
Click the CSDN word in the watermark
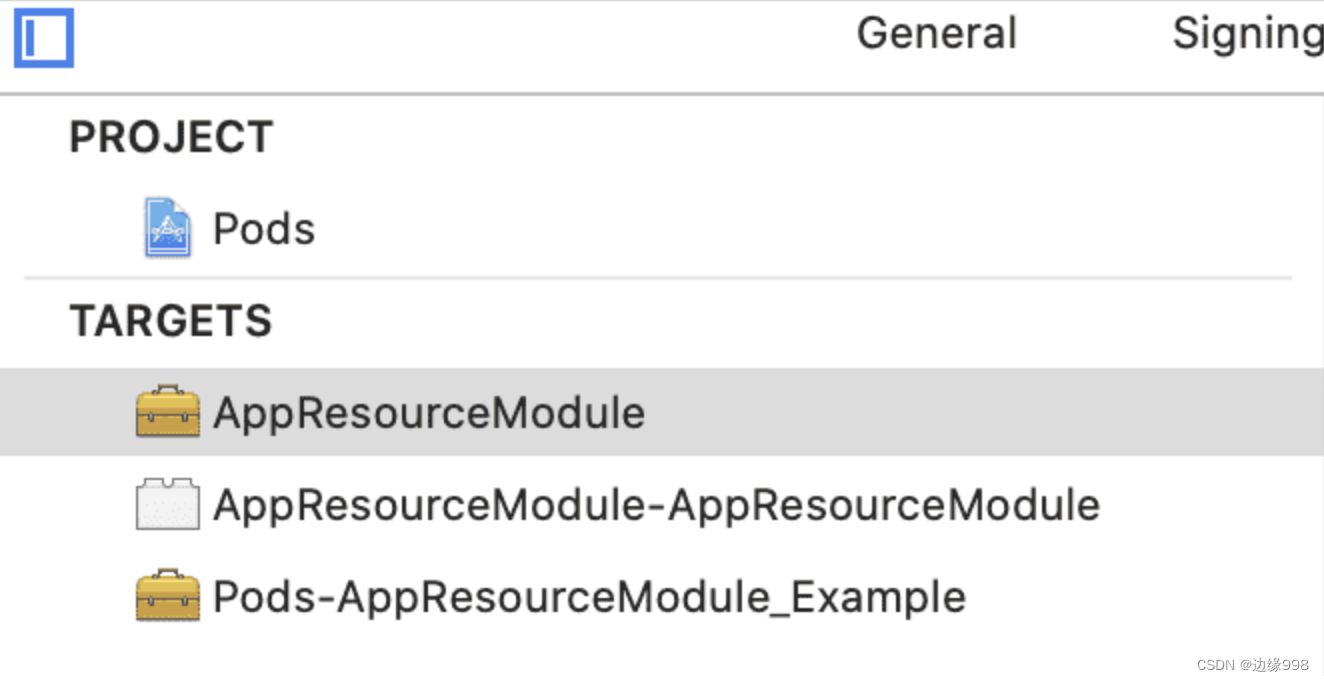click(1216, 665)
